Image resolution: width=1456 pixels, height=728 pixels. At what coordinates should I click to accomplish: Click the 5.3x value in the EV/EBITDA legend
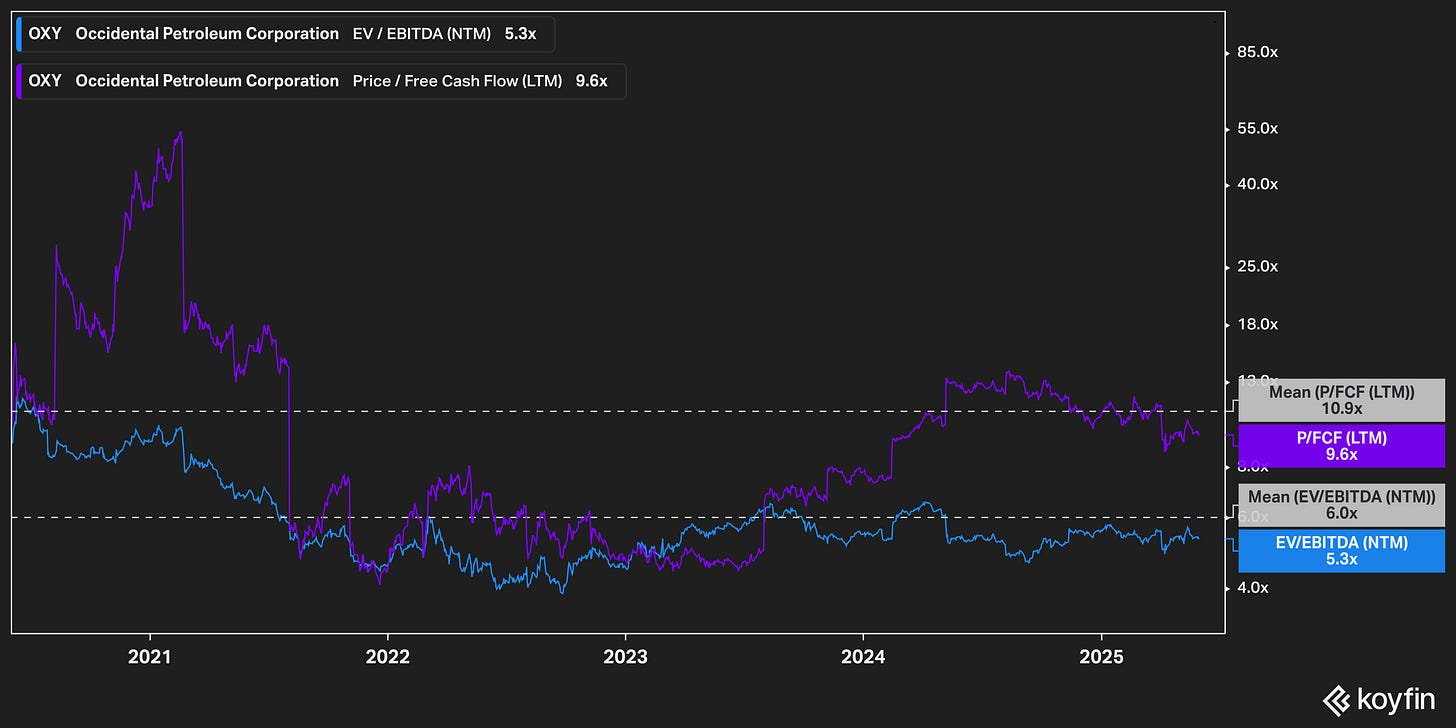[522, 34]
